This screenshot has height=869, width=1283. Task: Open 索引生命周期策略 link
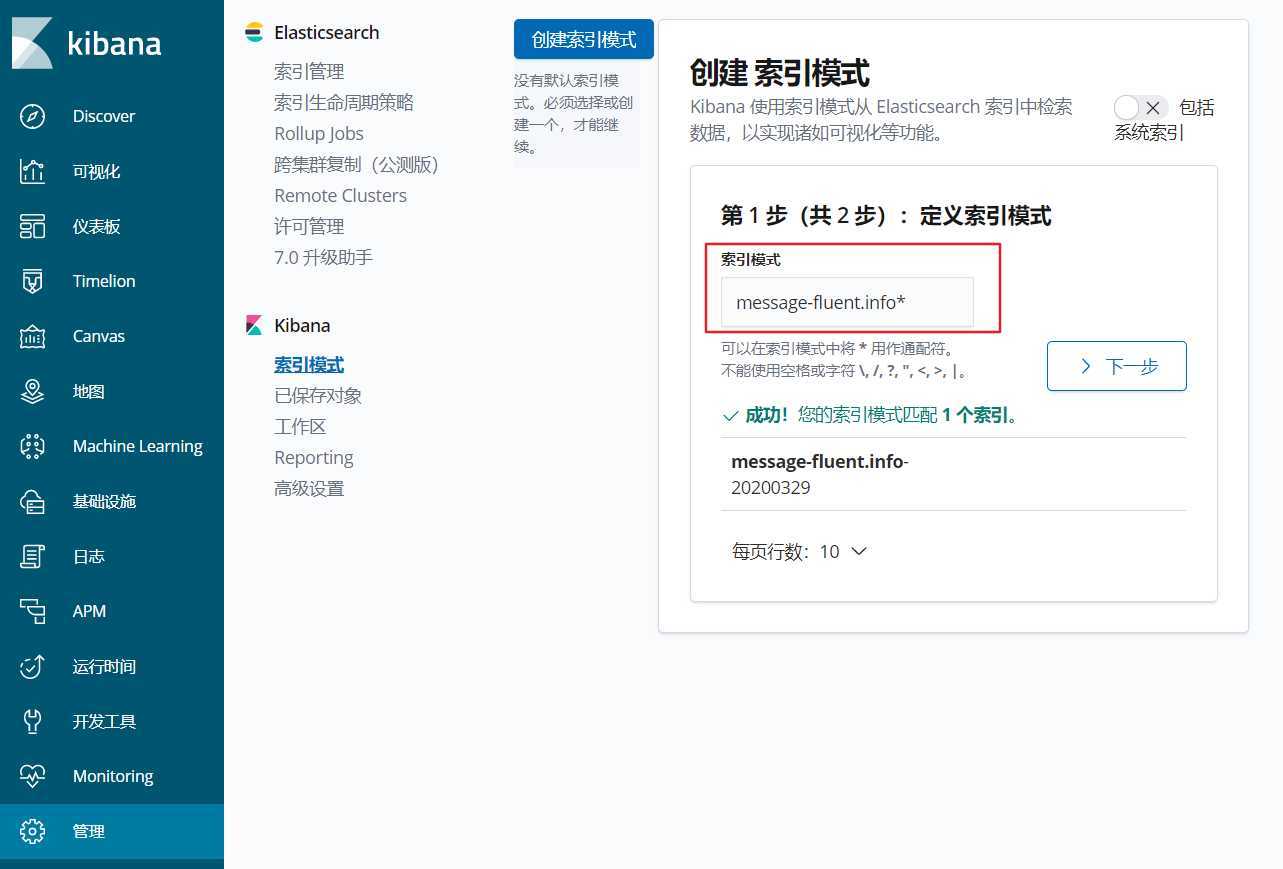[x=344, y=103]
